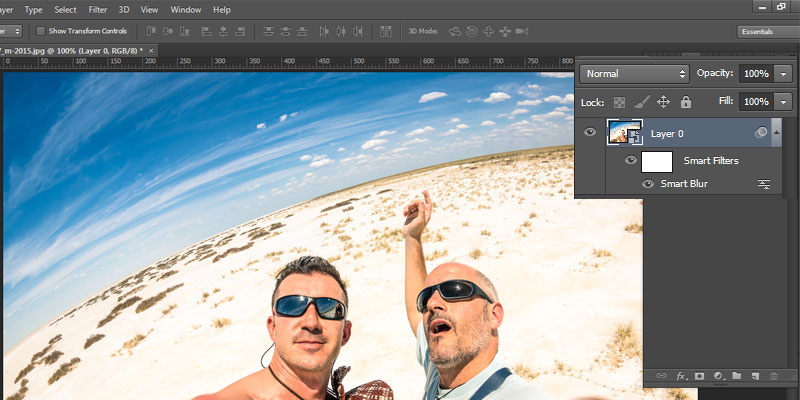
Task: Select the Smart Filters mask thumbnail
Action: (x=657, y=161)
